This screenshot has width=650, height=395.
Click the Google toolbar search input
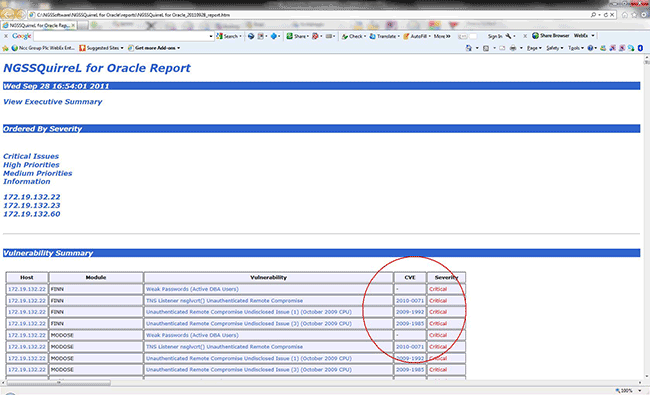(x=120, y=36)
